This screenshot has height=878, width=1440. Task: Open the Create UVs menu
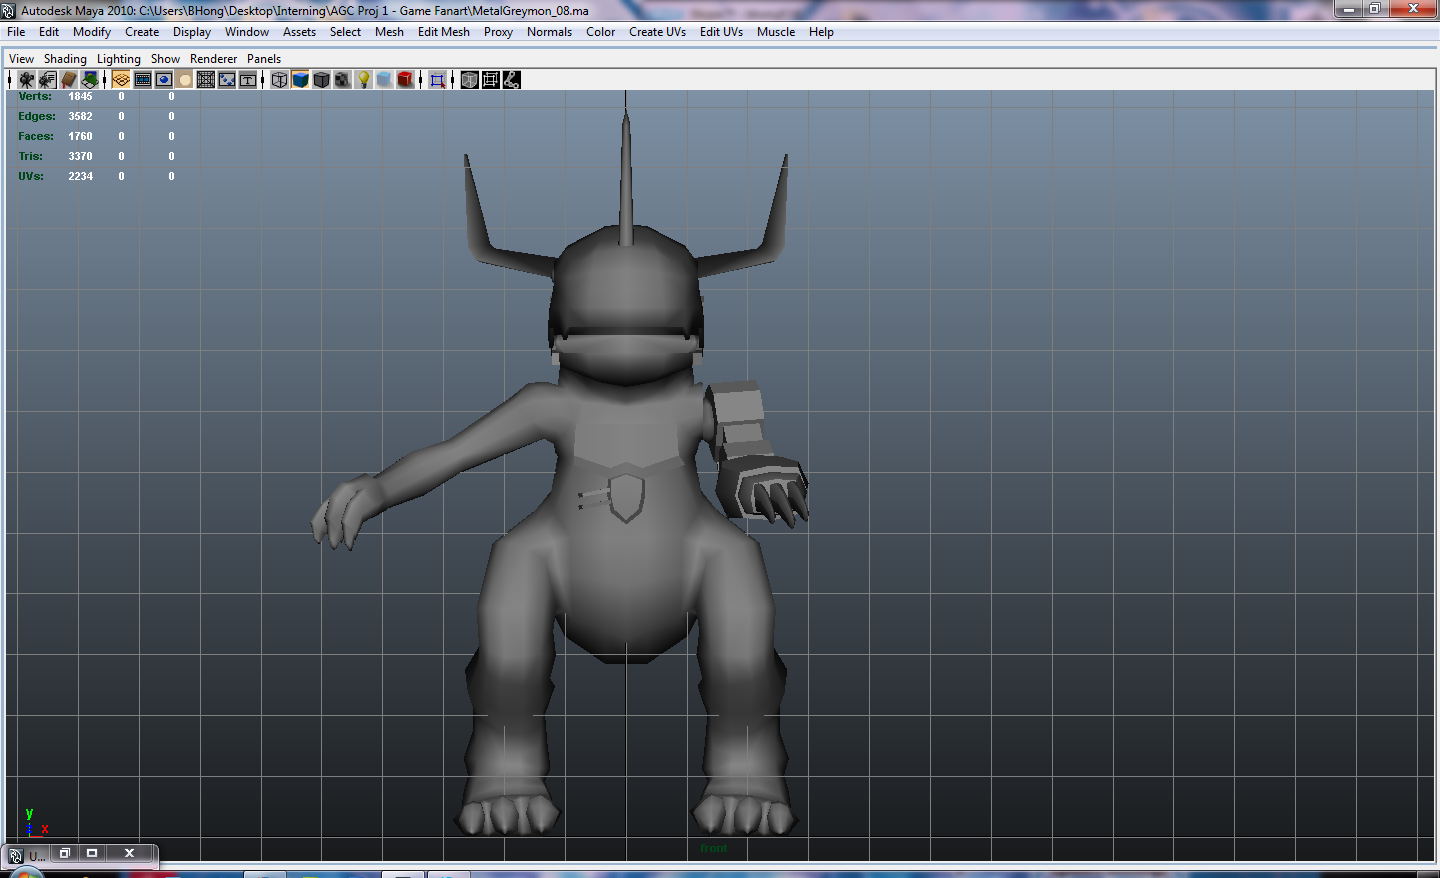[x=657, y=32]
